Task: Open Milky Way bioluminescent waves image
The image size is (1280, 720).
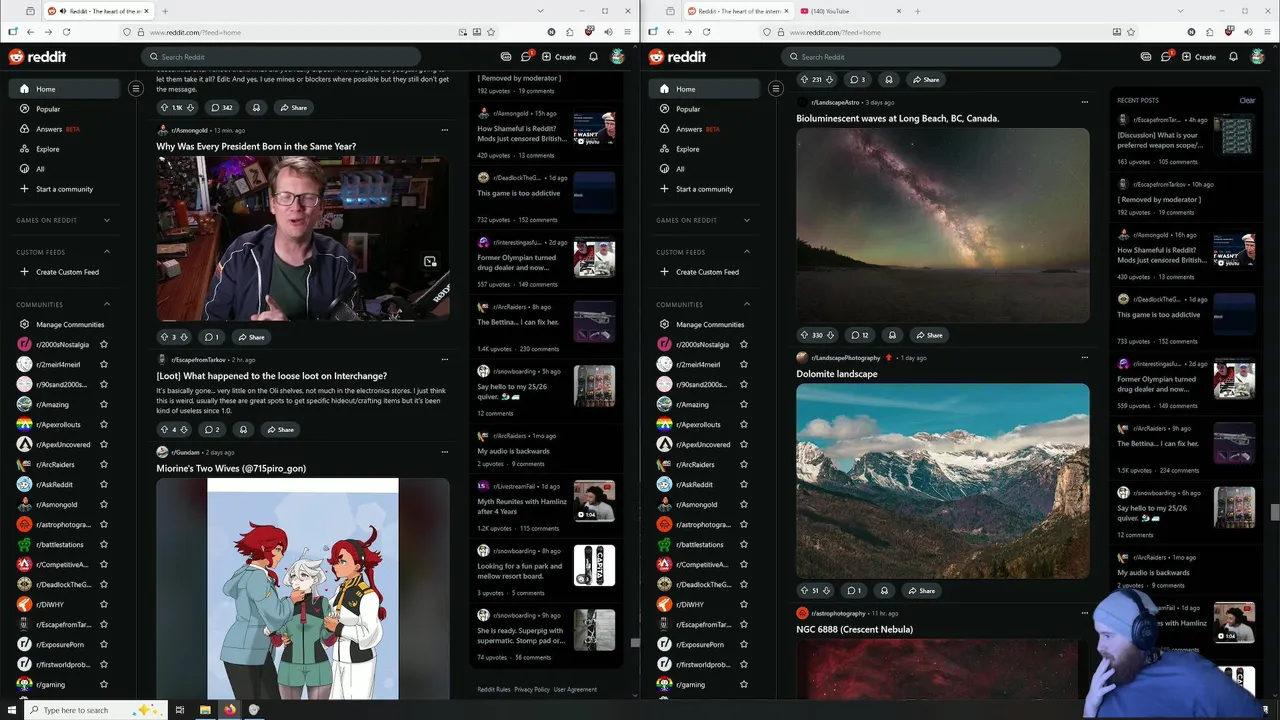Action: point(943,225)
